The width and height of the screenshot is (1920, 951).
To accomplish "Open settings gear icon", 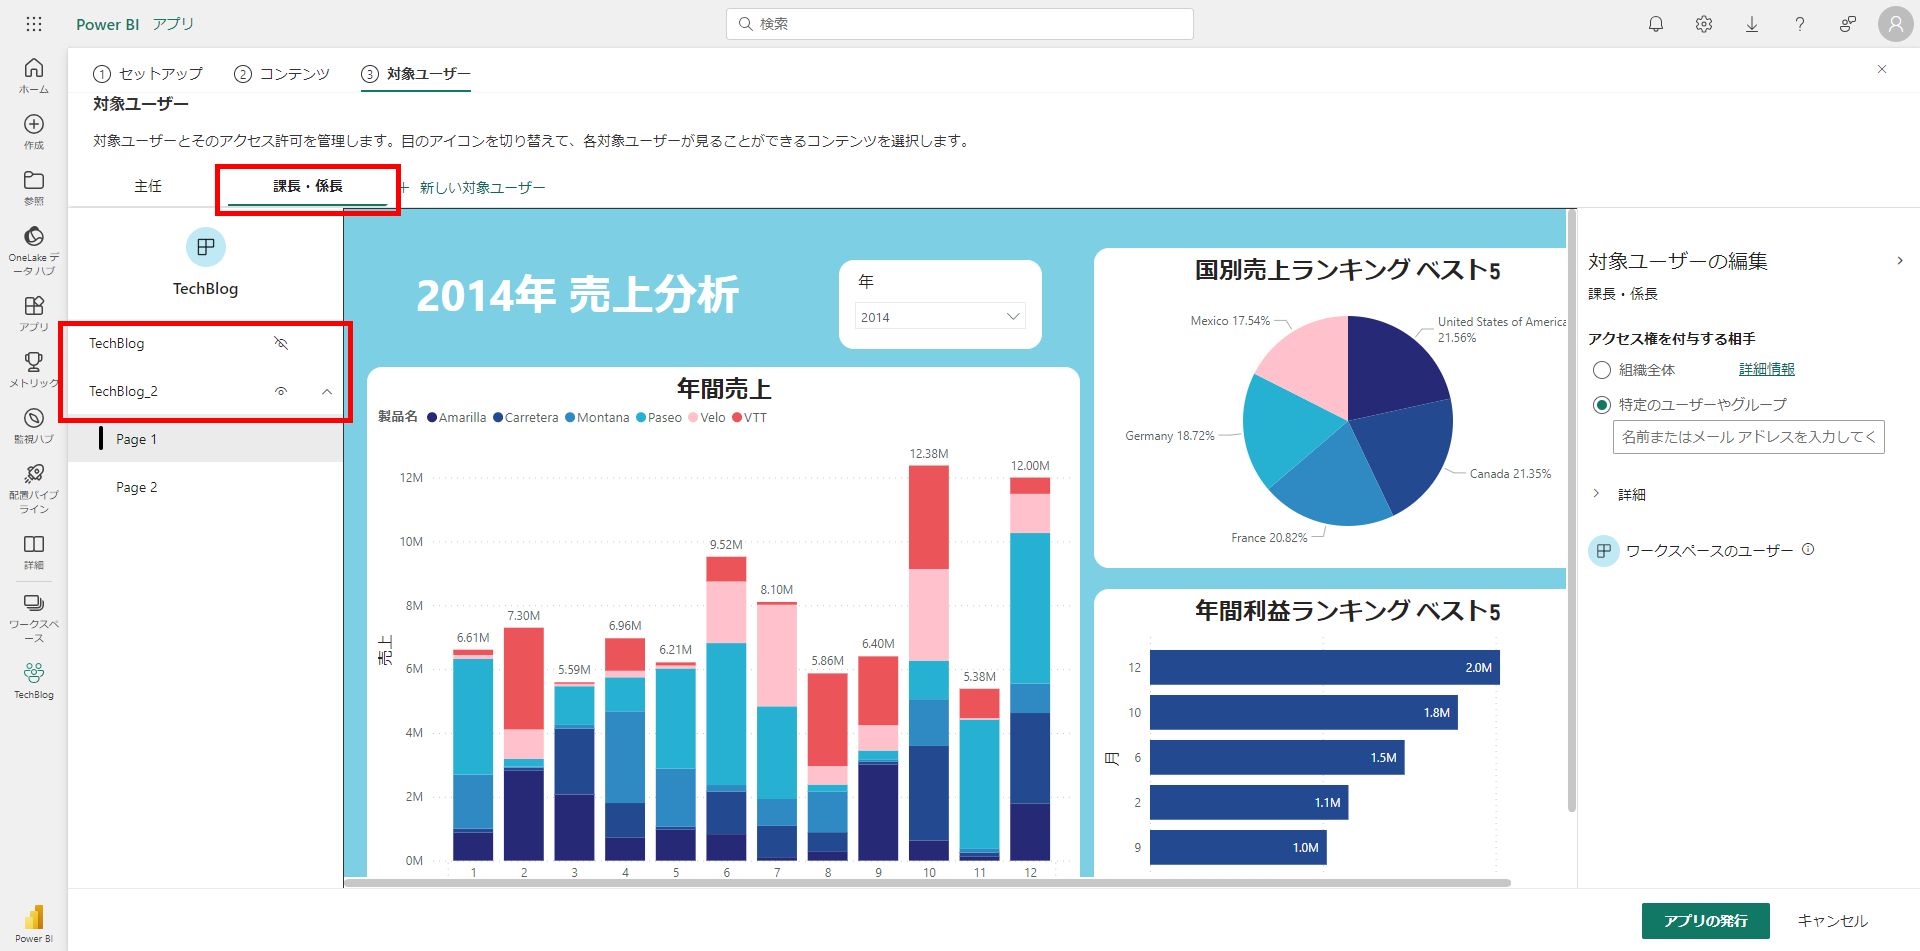I will (1704, 24).
